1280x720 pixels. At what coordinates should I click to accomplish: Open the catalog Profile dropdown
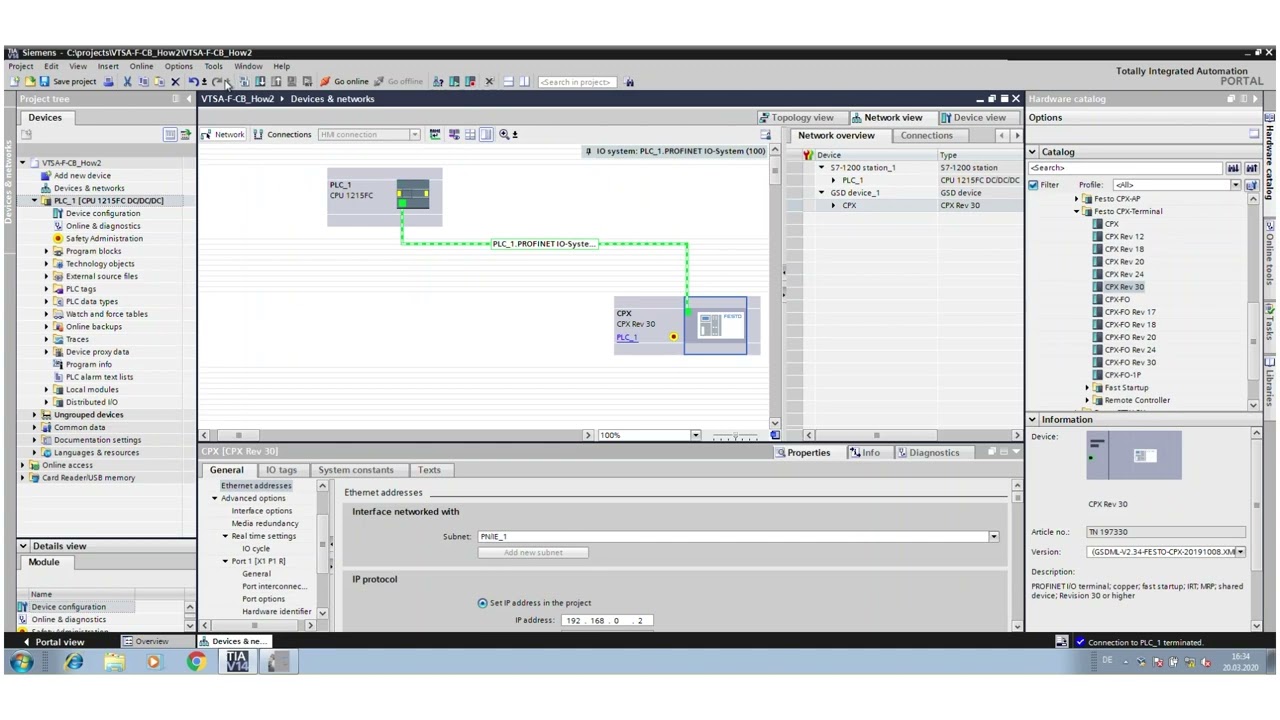[x=1236, y=185]
